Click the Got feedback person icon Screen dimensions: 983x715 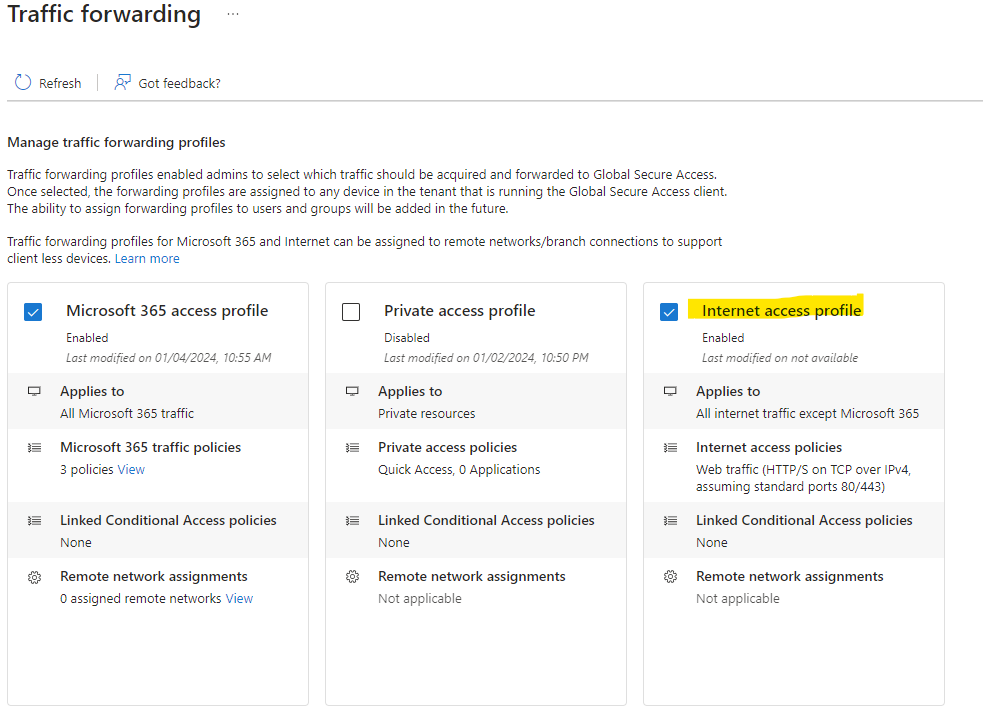(x=122, y=83)
